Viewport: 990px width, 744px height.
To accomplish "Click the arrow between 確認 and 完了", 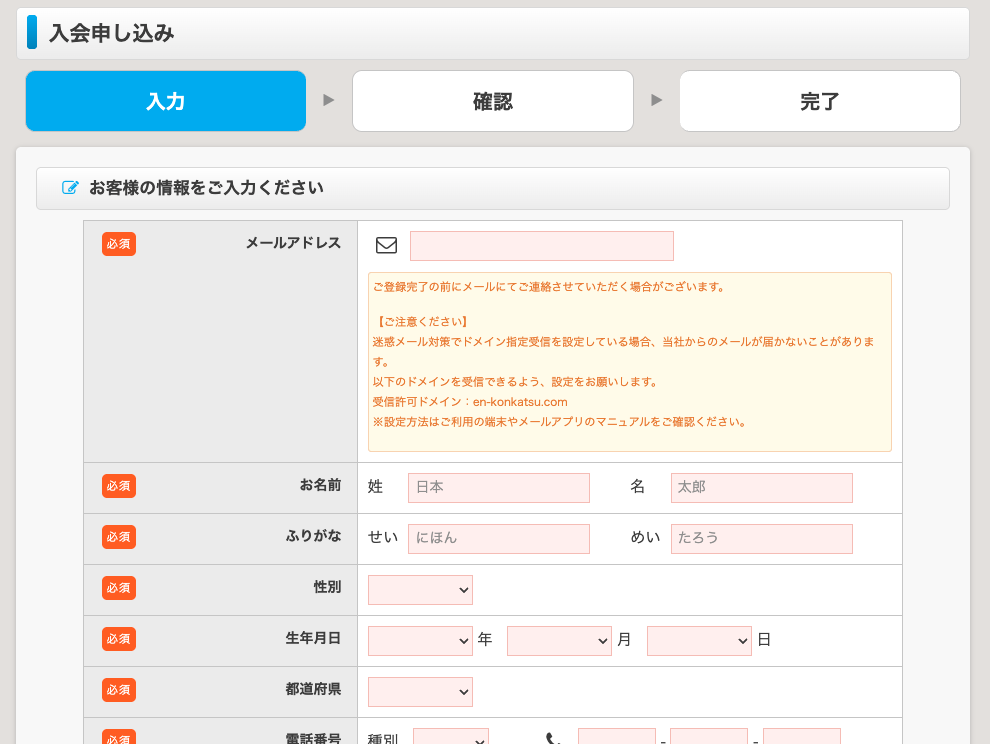I will (656, 100).
